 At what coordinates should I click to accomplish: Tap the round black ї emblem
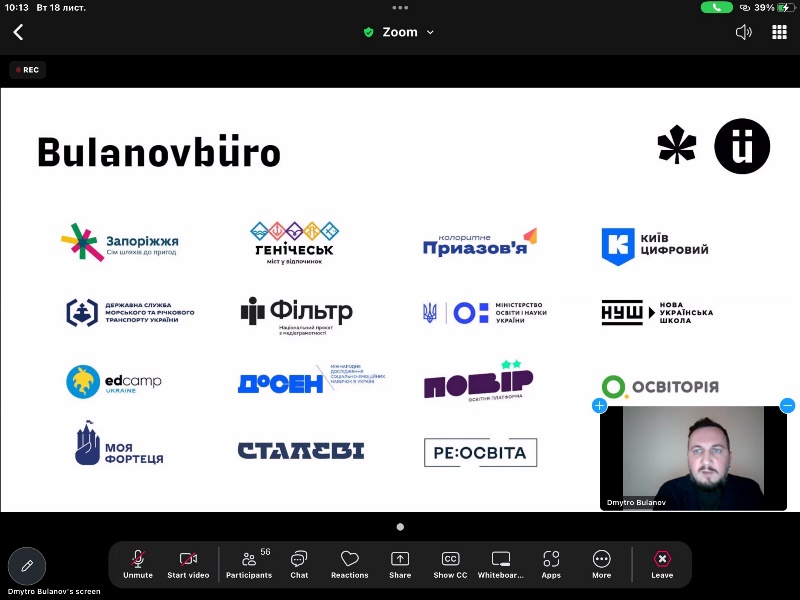coord(742,146)
